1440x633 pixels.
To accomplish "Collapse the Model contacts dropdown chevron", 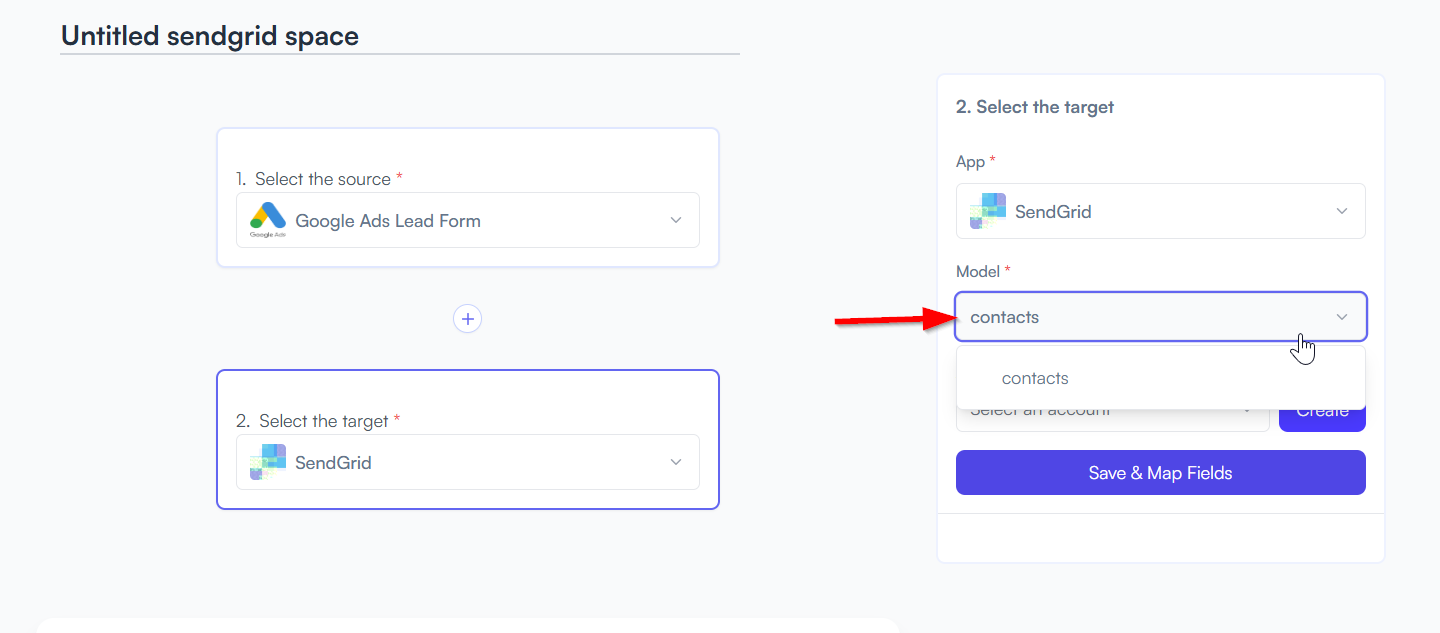I will (x=1342, y=317).
